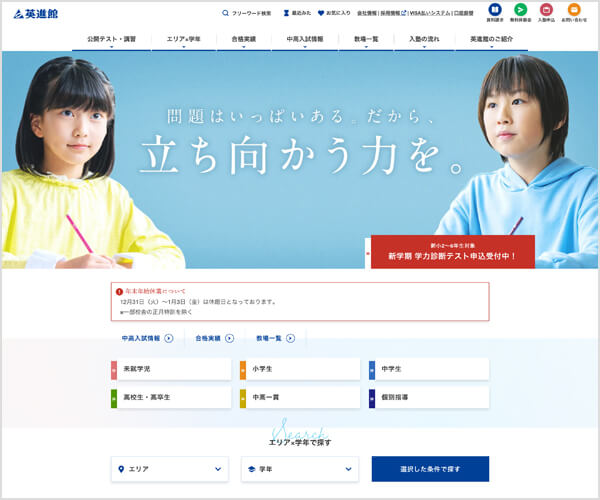This screenshot has width=600, height=500.
Task: Open the 英進館のご紹介 navigation menu
Action: (x=491, y=39)
